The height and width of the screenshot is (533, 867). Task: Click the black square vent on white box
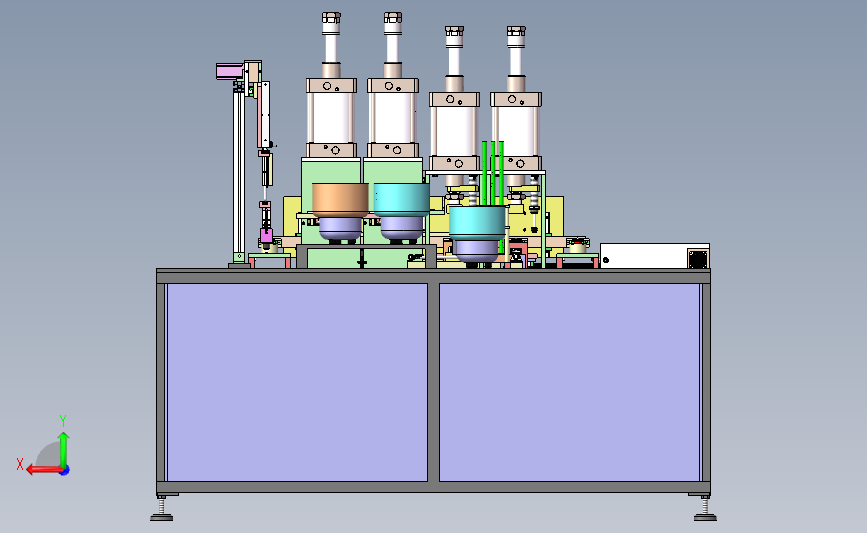tap(698, 258)
